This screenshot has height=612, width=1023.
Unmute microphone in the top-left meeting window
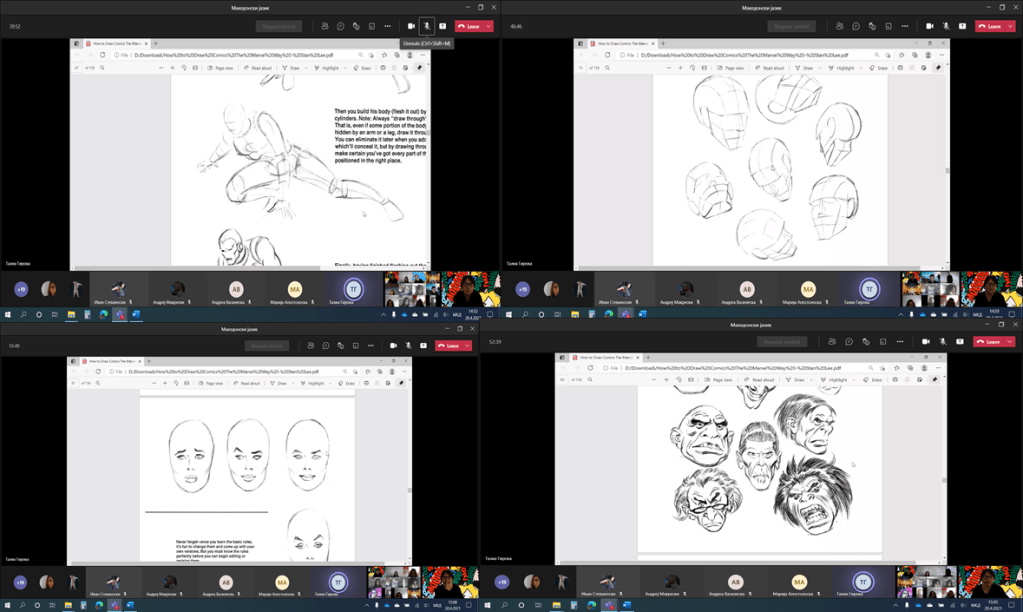tap(427, 26)
